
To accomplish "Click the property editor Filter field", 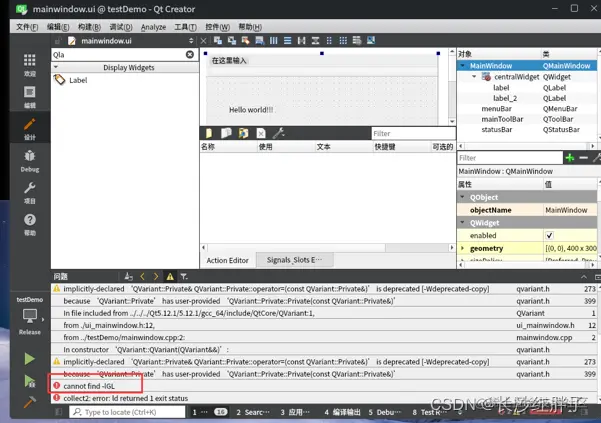I will pyautogui.click(x=510, y=157).
